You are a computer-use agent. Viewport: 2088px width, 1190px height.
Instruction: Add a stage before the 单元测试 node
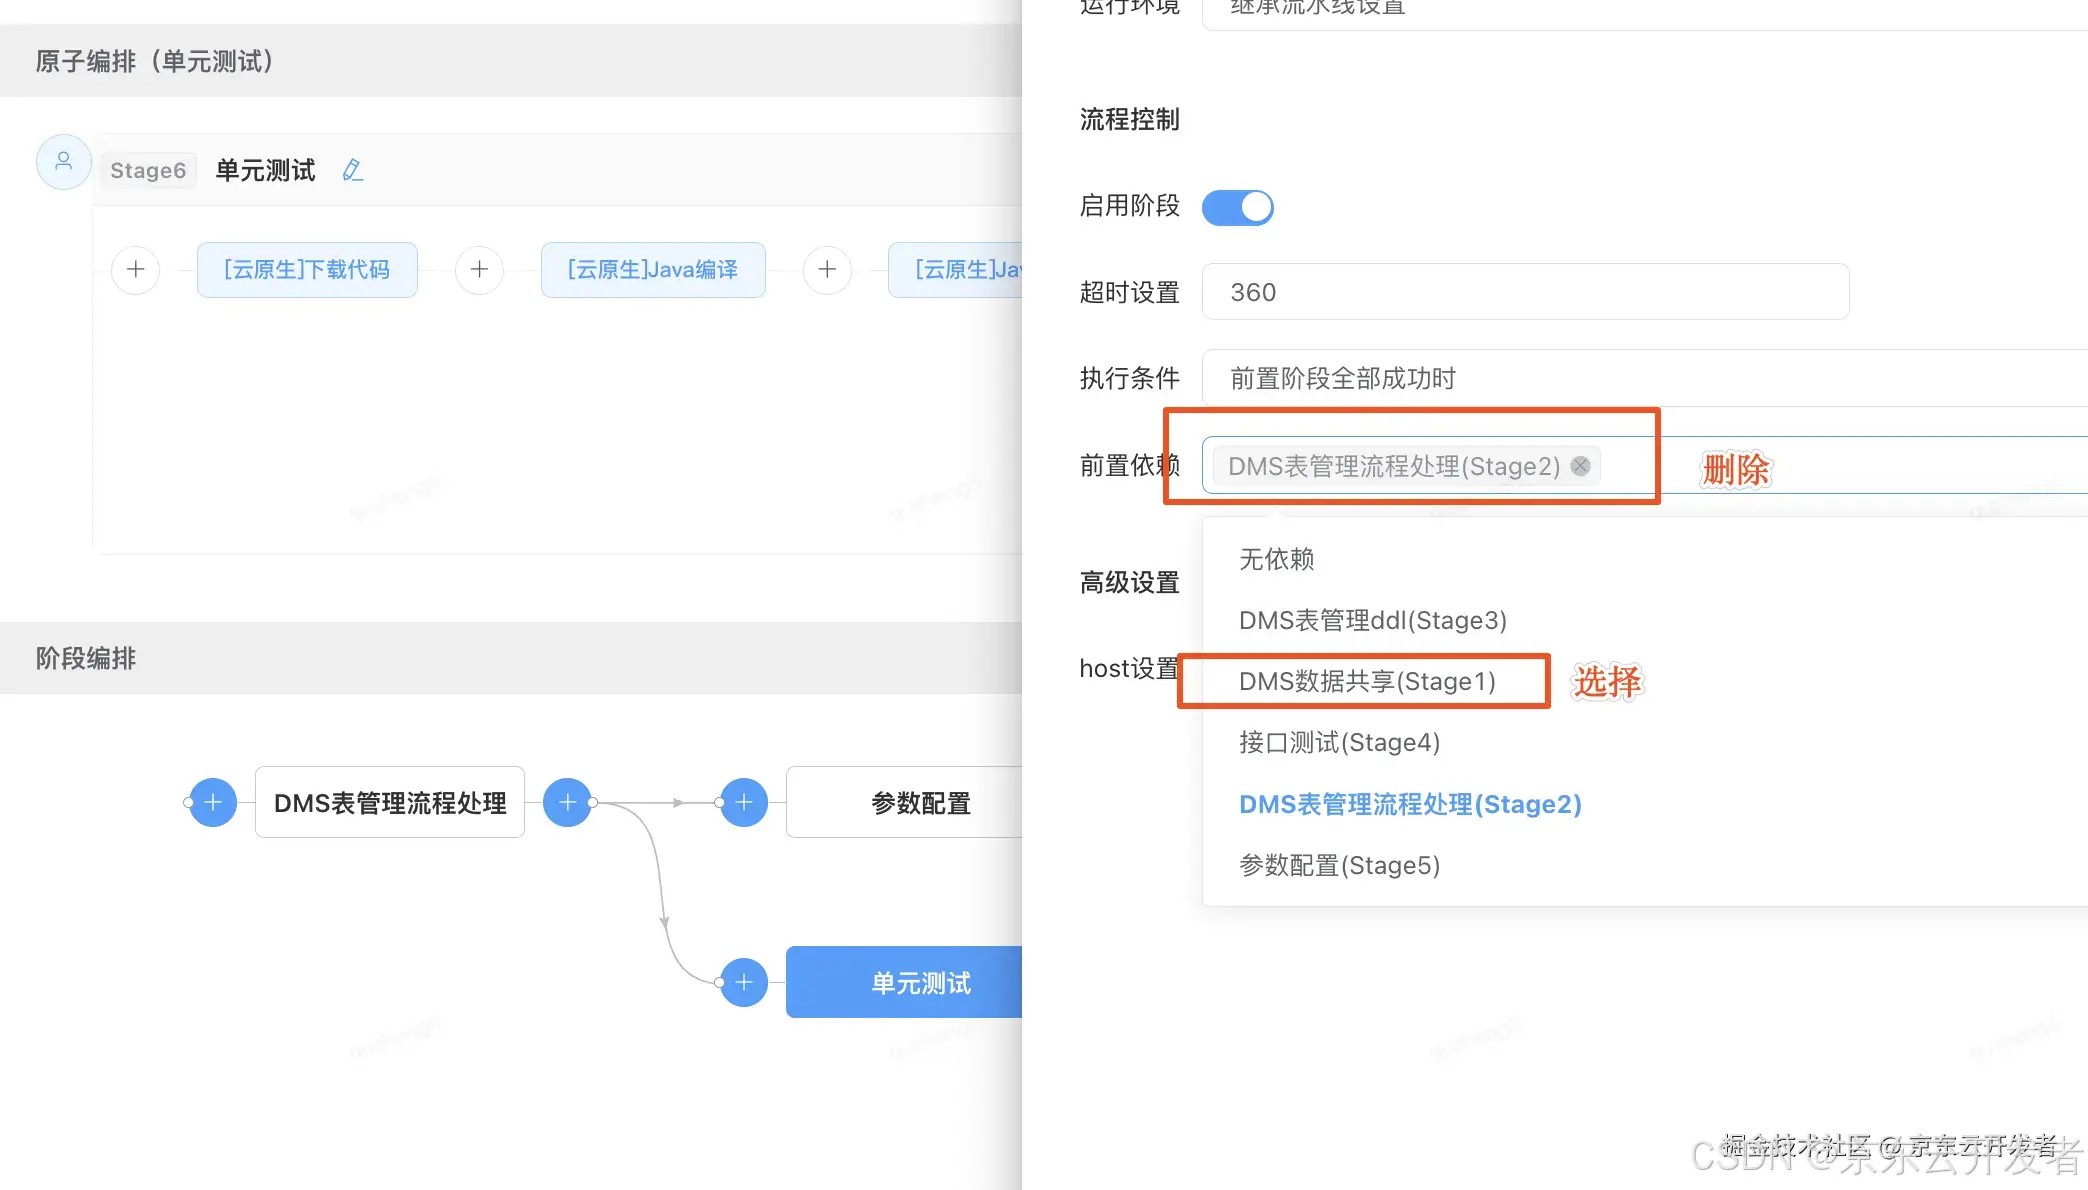pyautogui.click(x=743, y=981)
